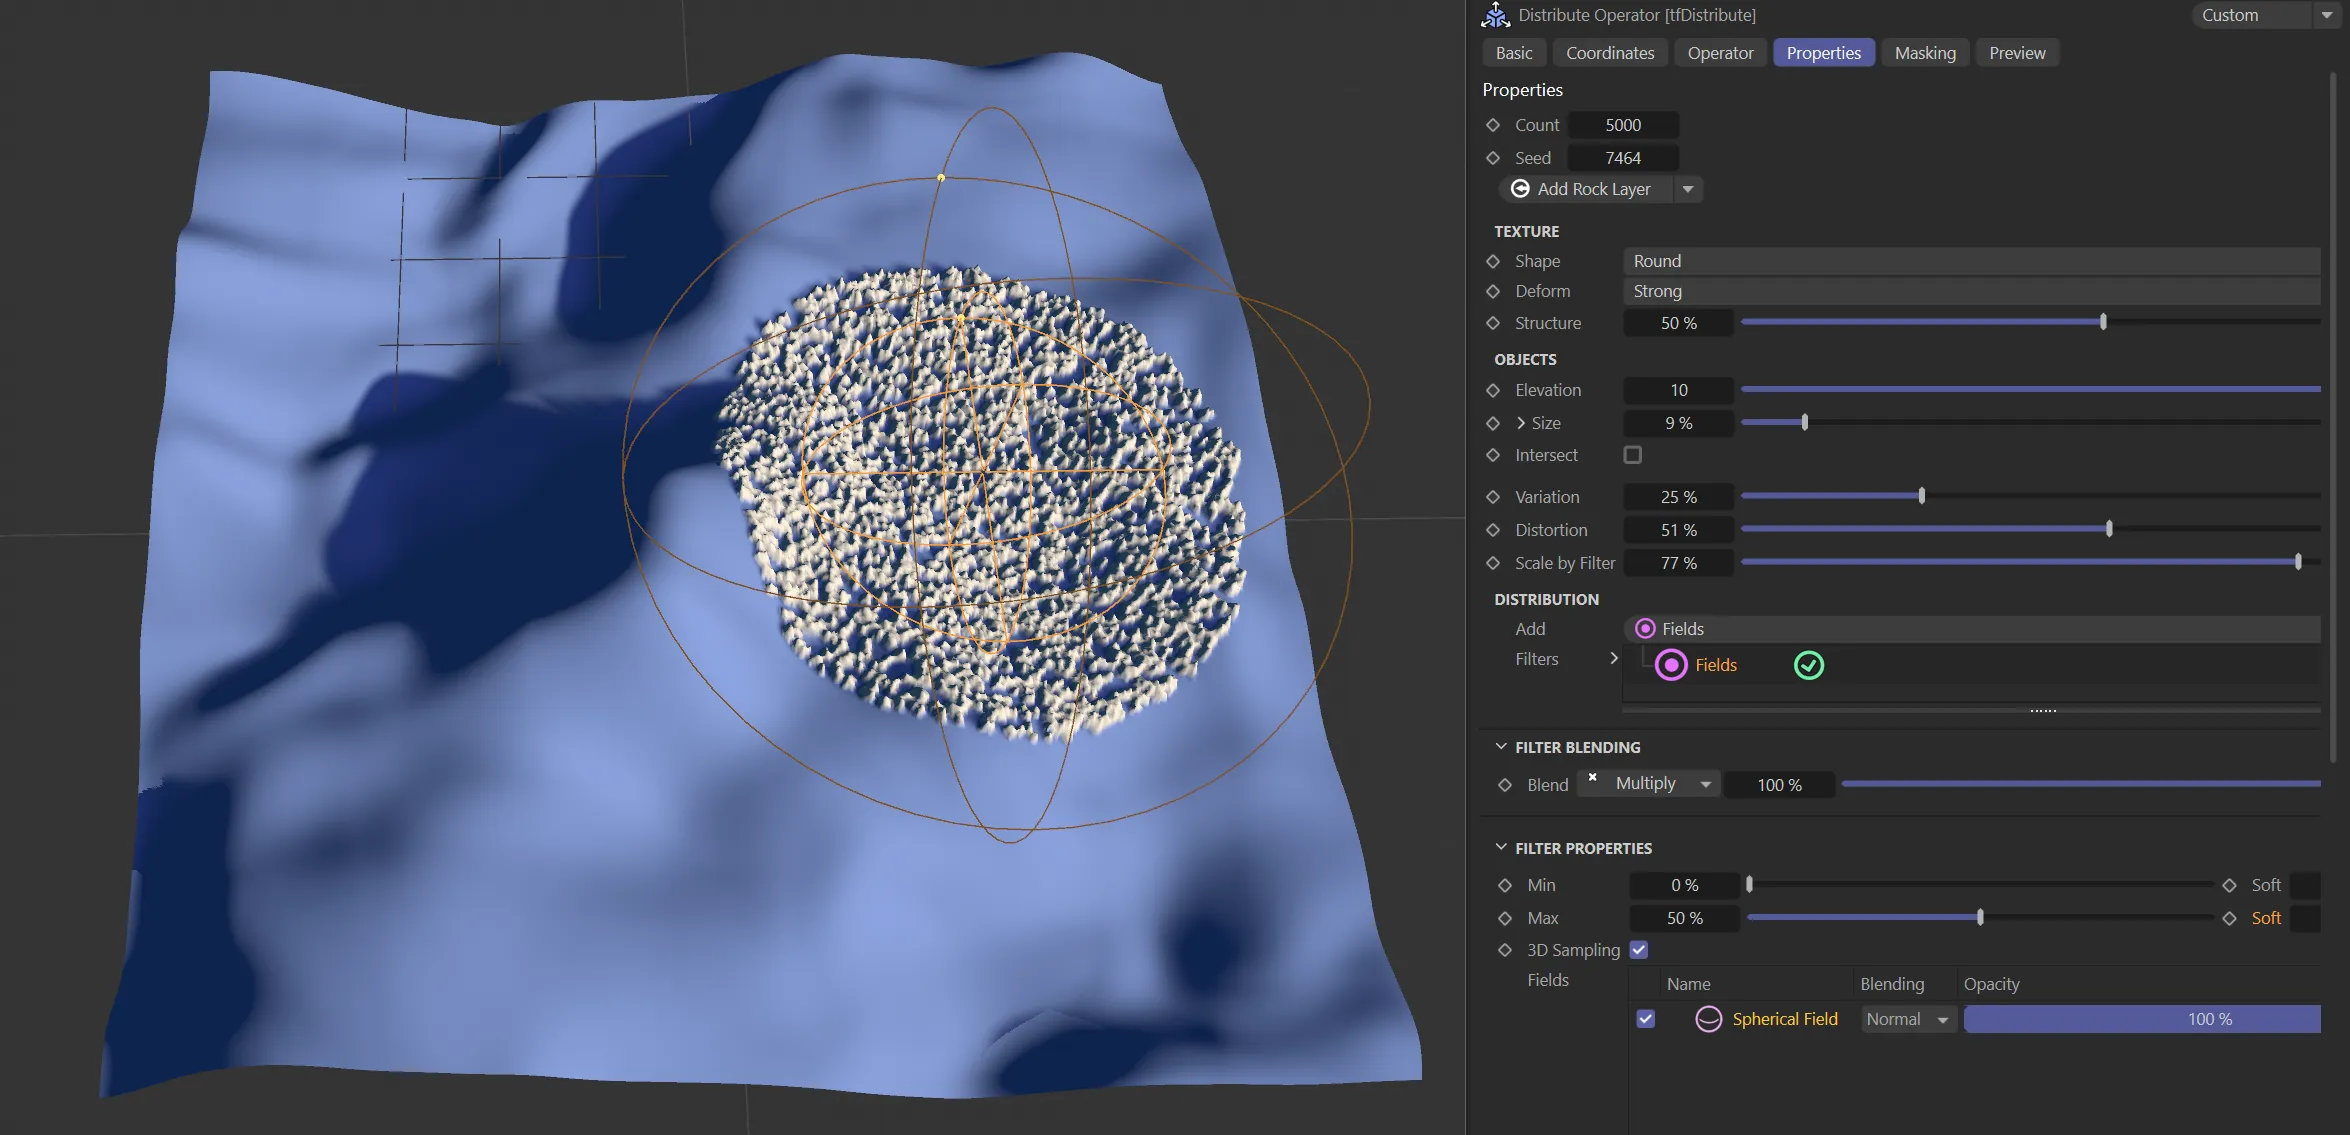Image resolution: width=2350 pixels, height=1135 pixels.
Task: Open the Coordinates tab
Action: pyautogui.click(x=1609, y=53)
